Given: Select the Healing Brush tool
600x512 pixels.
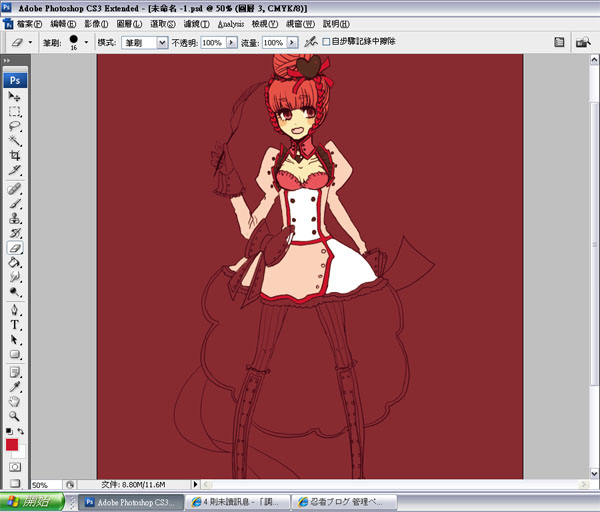Looking at the screenshot, I should click(x=15, y=189).
